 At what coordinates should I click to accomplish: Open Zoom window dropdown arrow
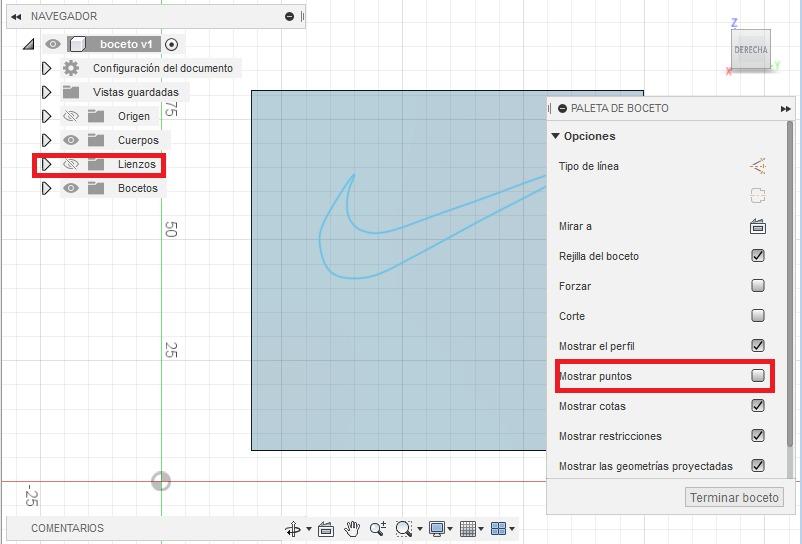(x=419, y=529)
